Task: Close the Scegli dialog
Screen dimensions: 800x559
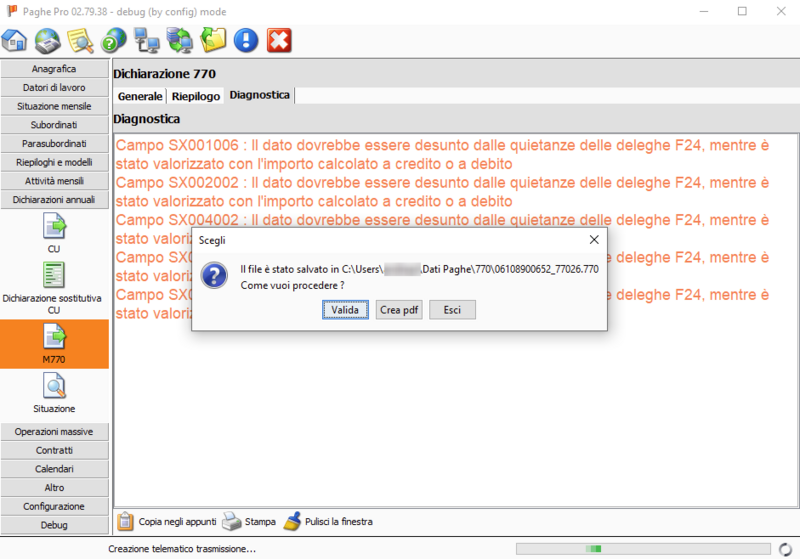Action: tap(594, 240)
